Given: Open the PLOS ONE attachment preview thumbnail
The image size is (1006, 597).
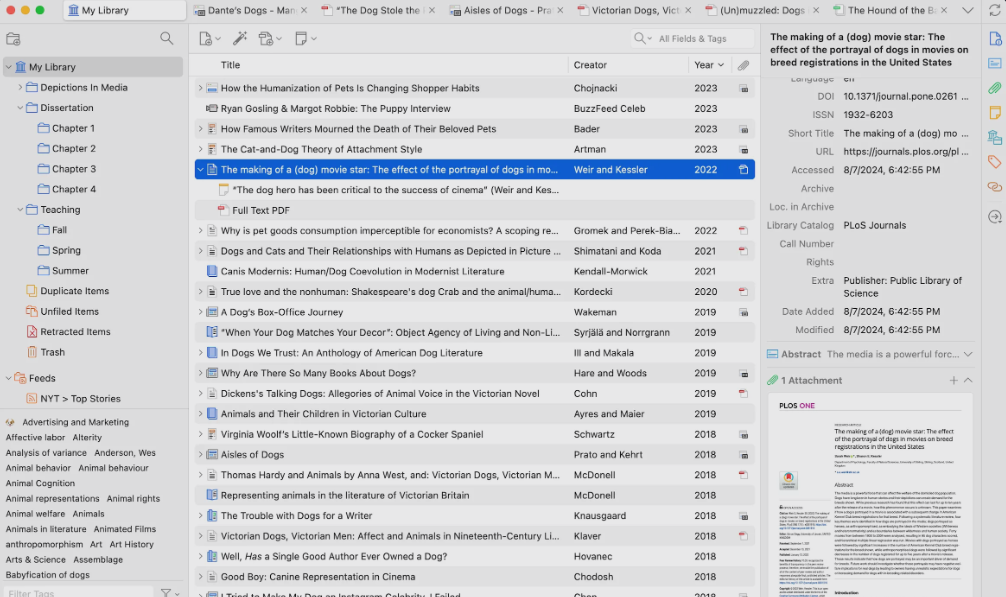Looking at the screenshot, I should coord(871,495).
